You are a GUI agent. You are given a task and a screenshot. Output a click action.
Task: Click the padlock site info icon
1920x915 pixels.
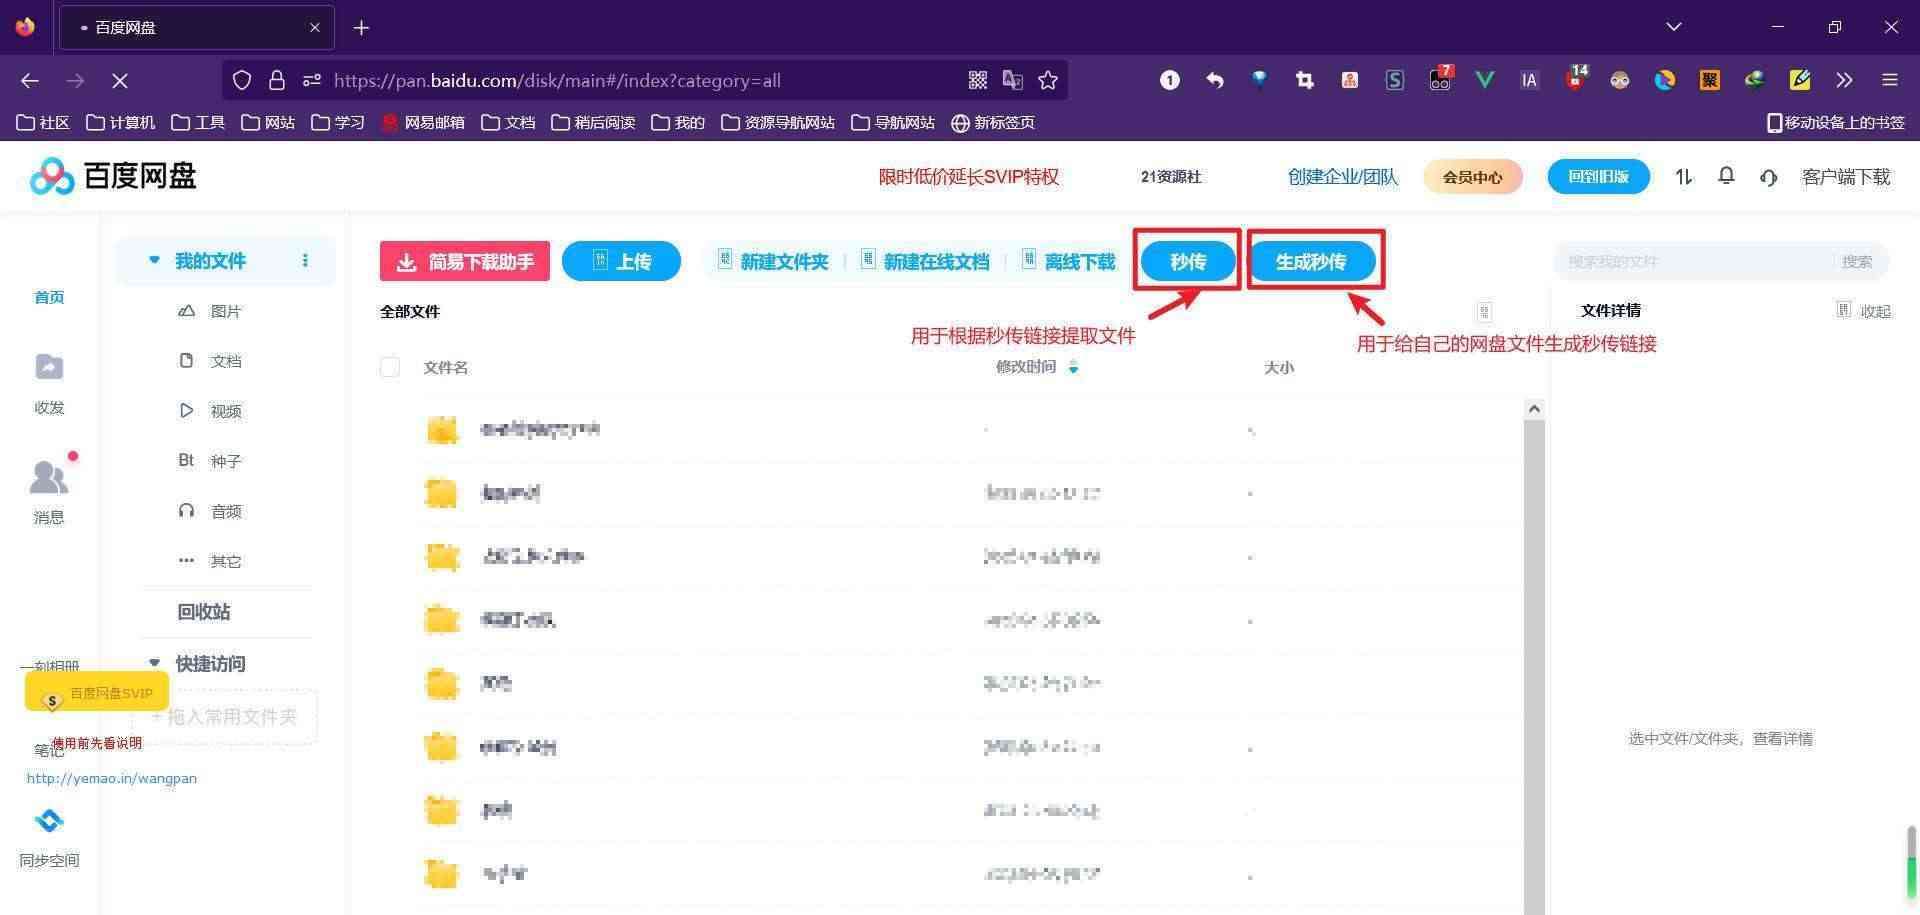click(x=277, y=80)
